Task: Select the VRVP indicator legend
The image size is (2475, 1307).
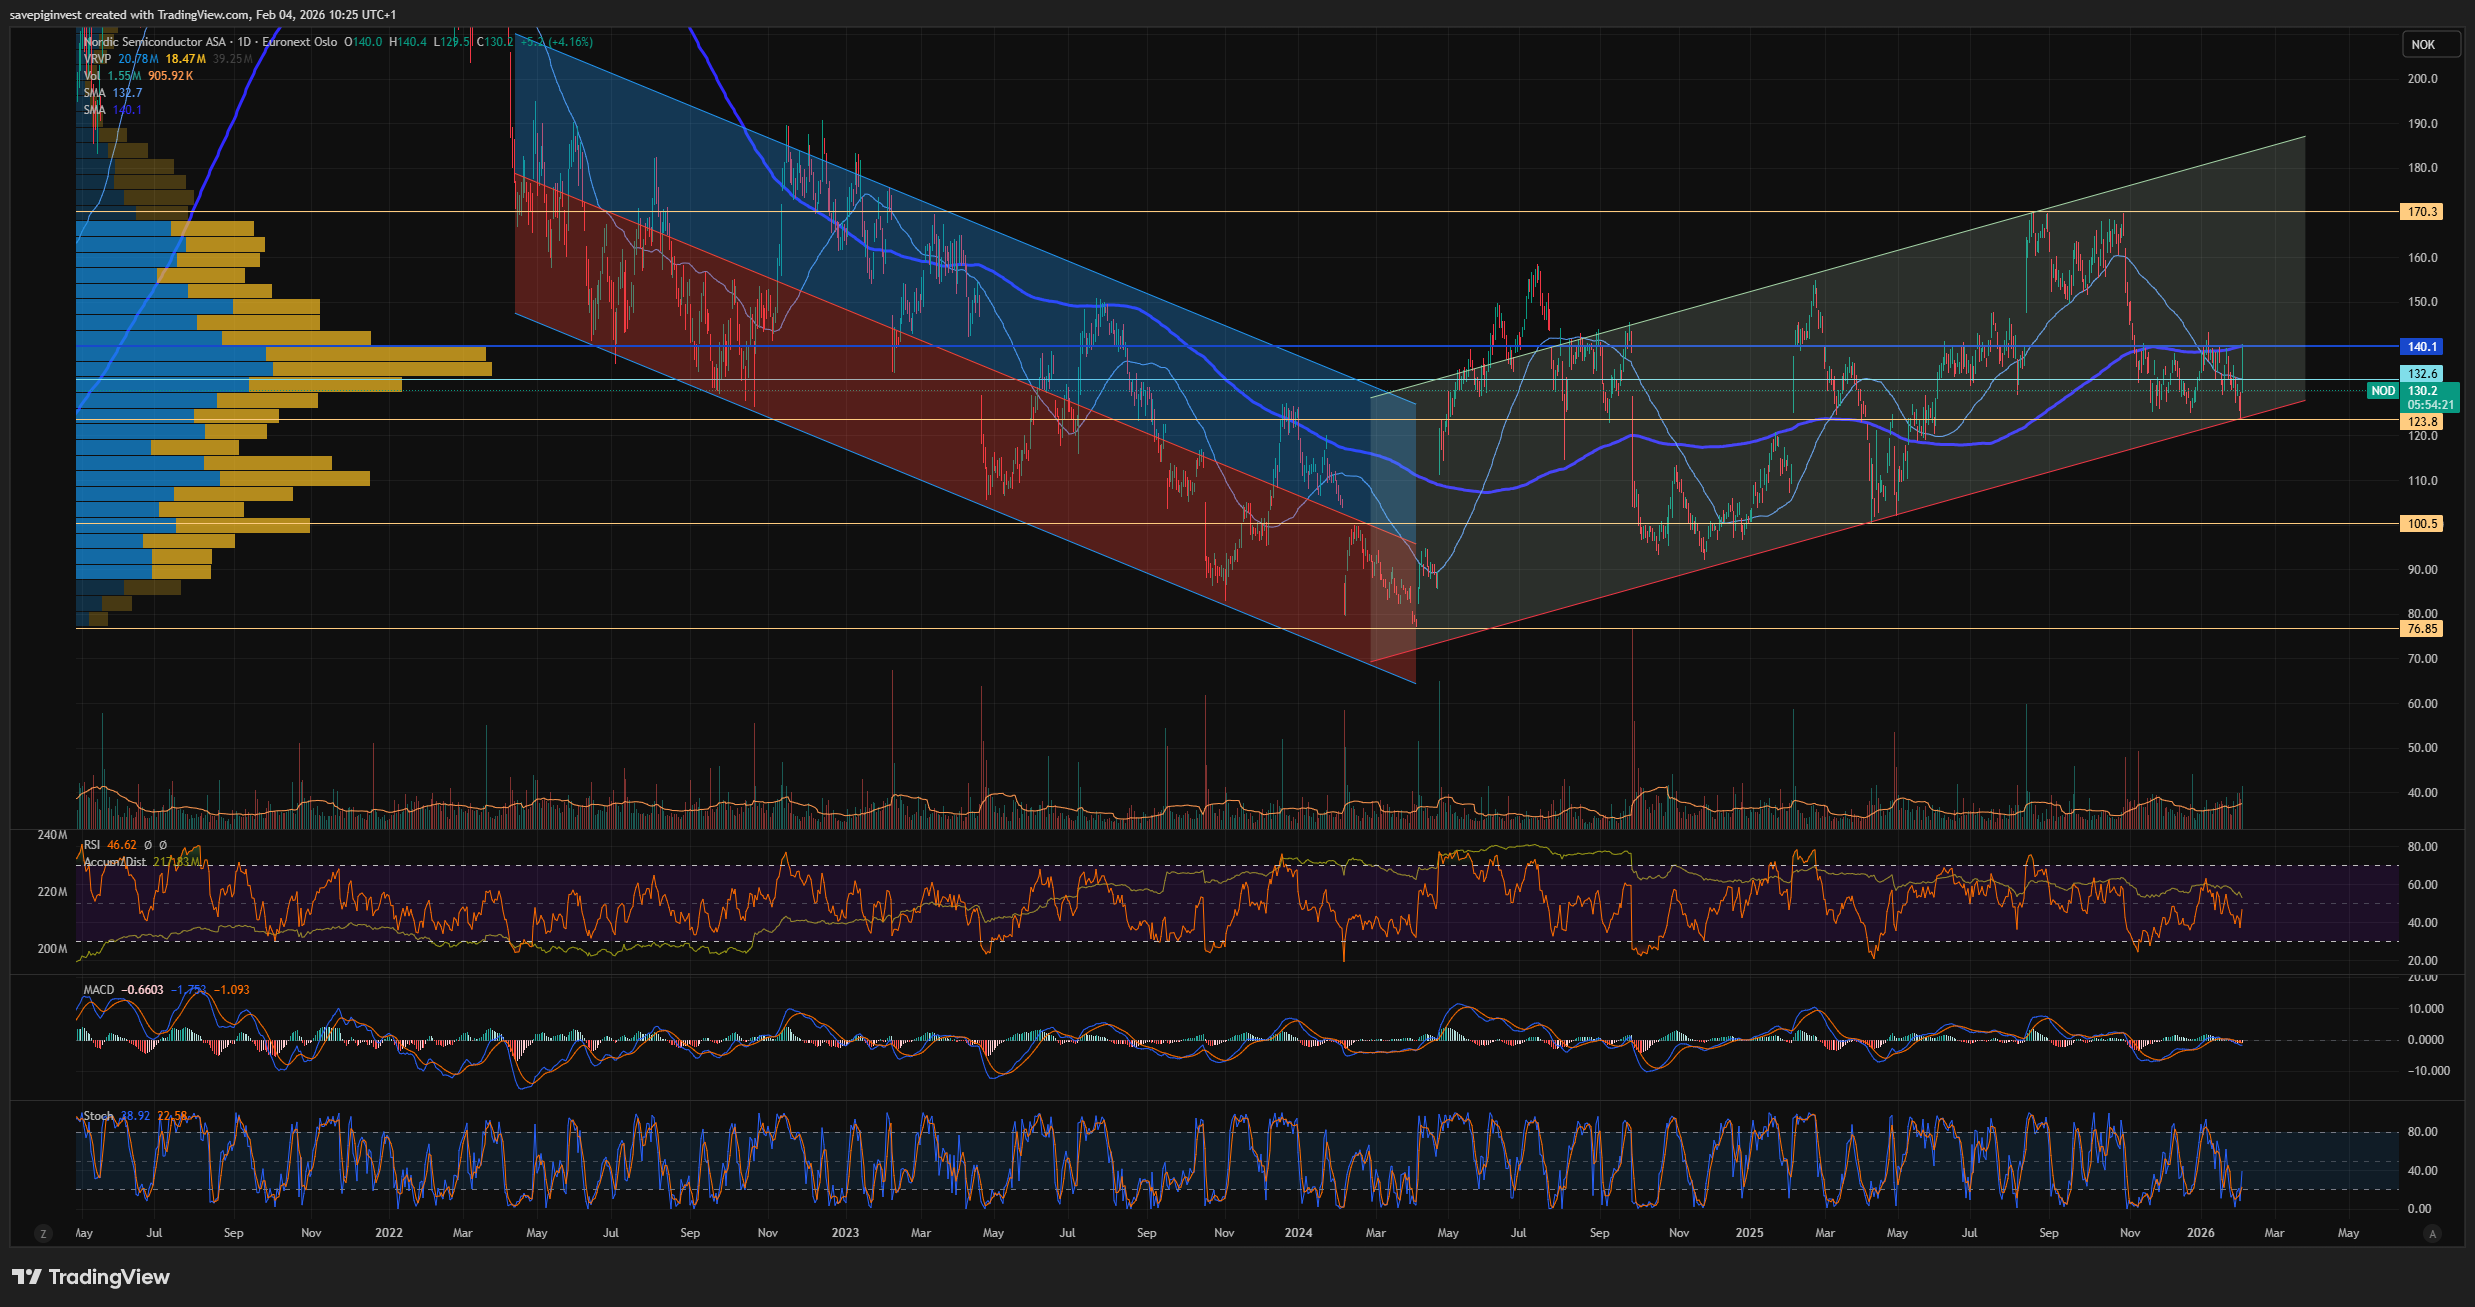Action: tap(97, 59)
